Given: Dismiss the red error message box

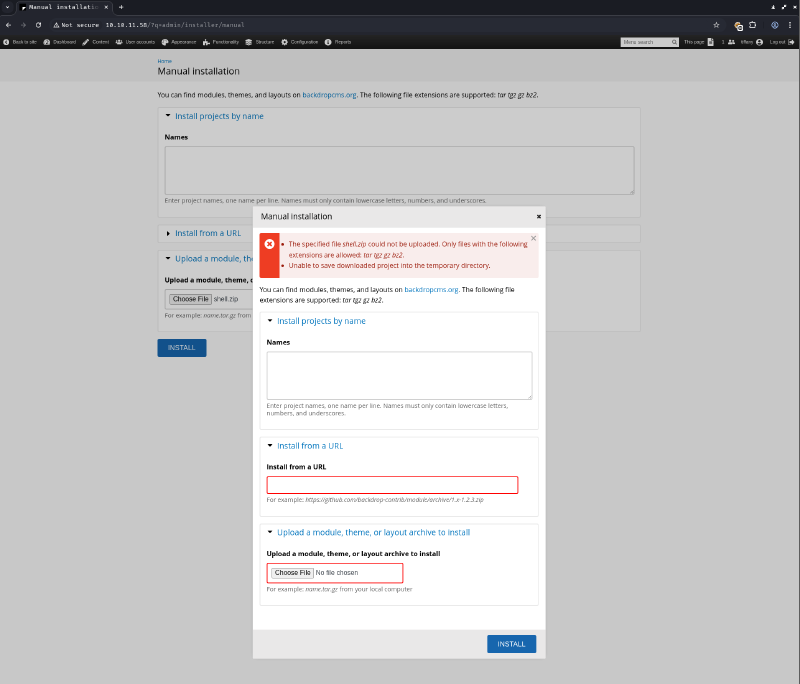Looking at the screenshot, I should click(x=533, y=238).
